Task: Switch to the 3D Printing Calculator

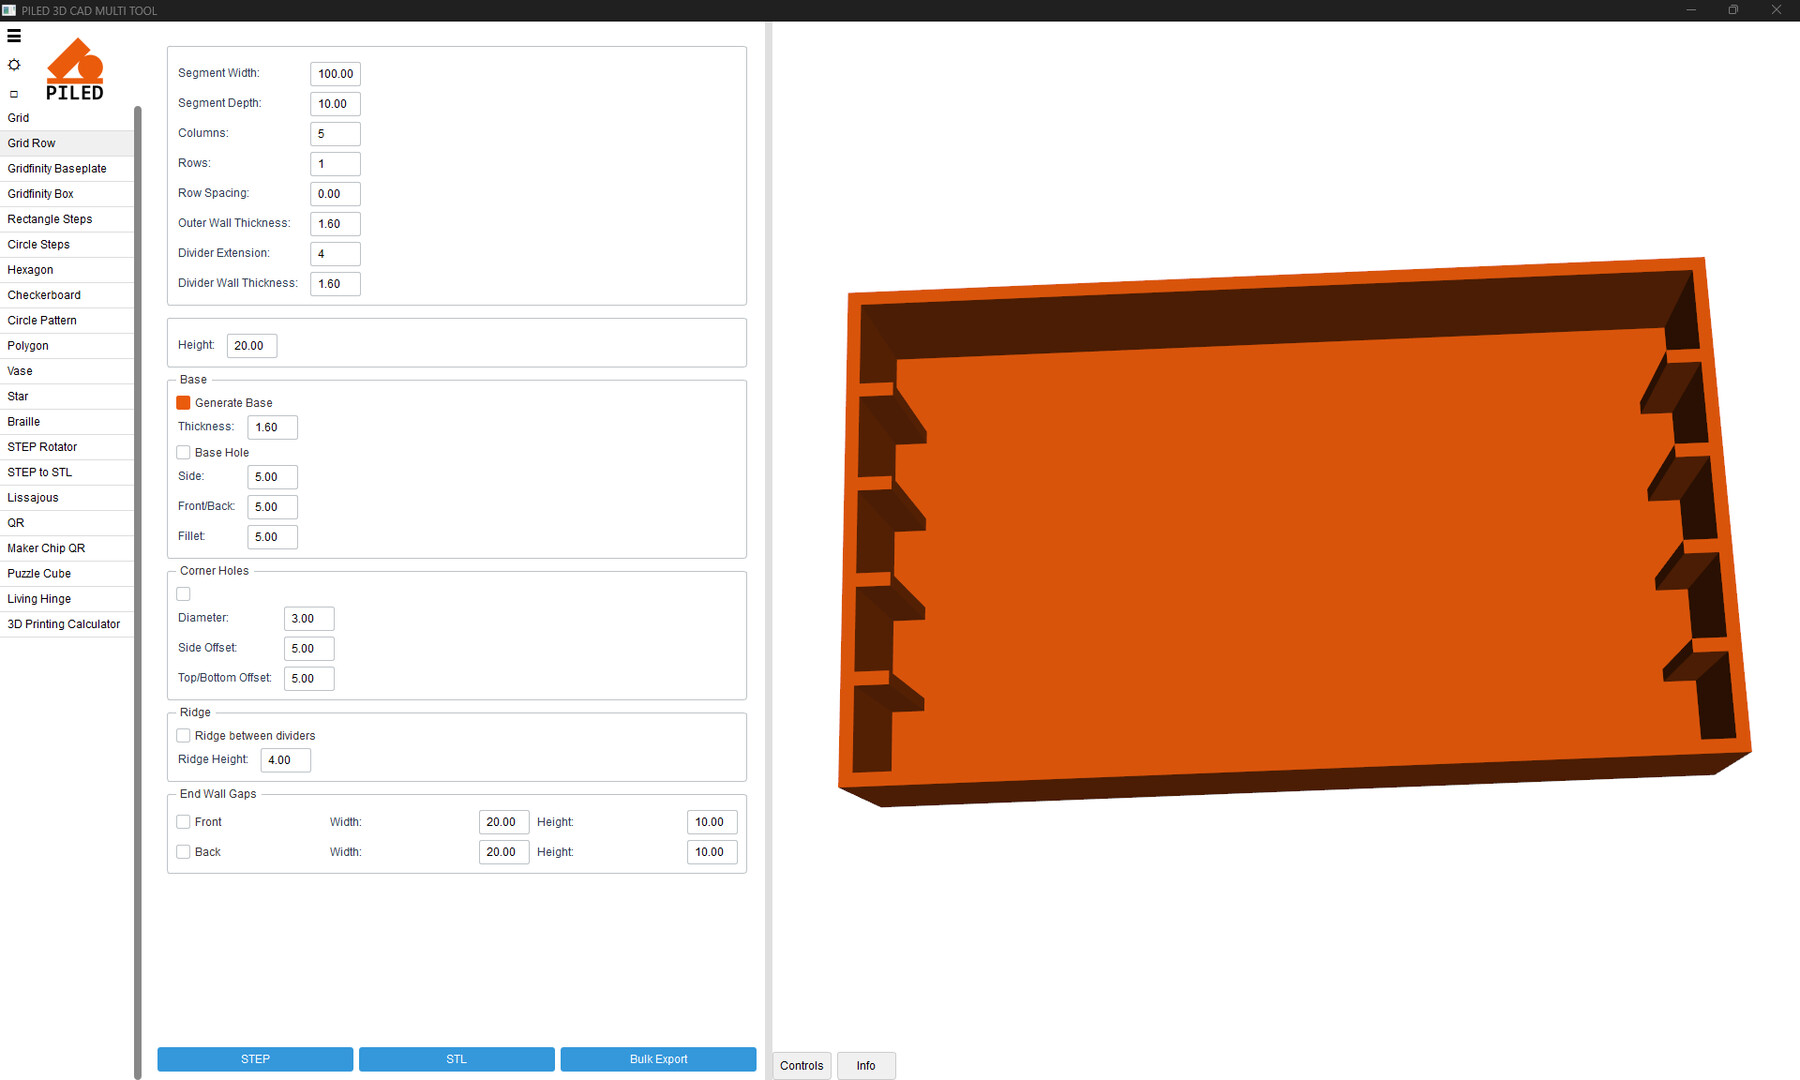Action: pyautogui.click(x=63, y=624)
